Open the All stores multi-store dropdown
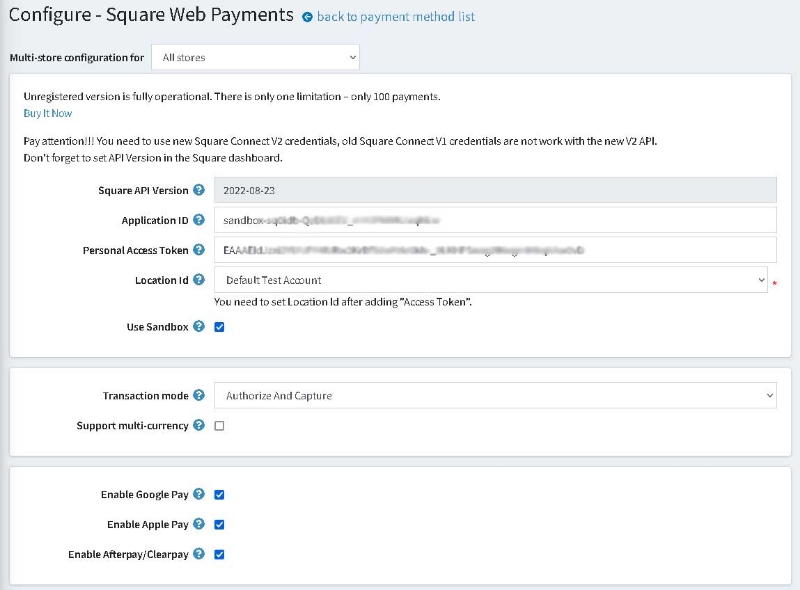800x590 pixels. point(256,57)
